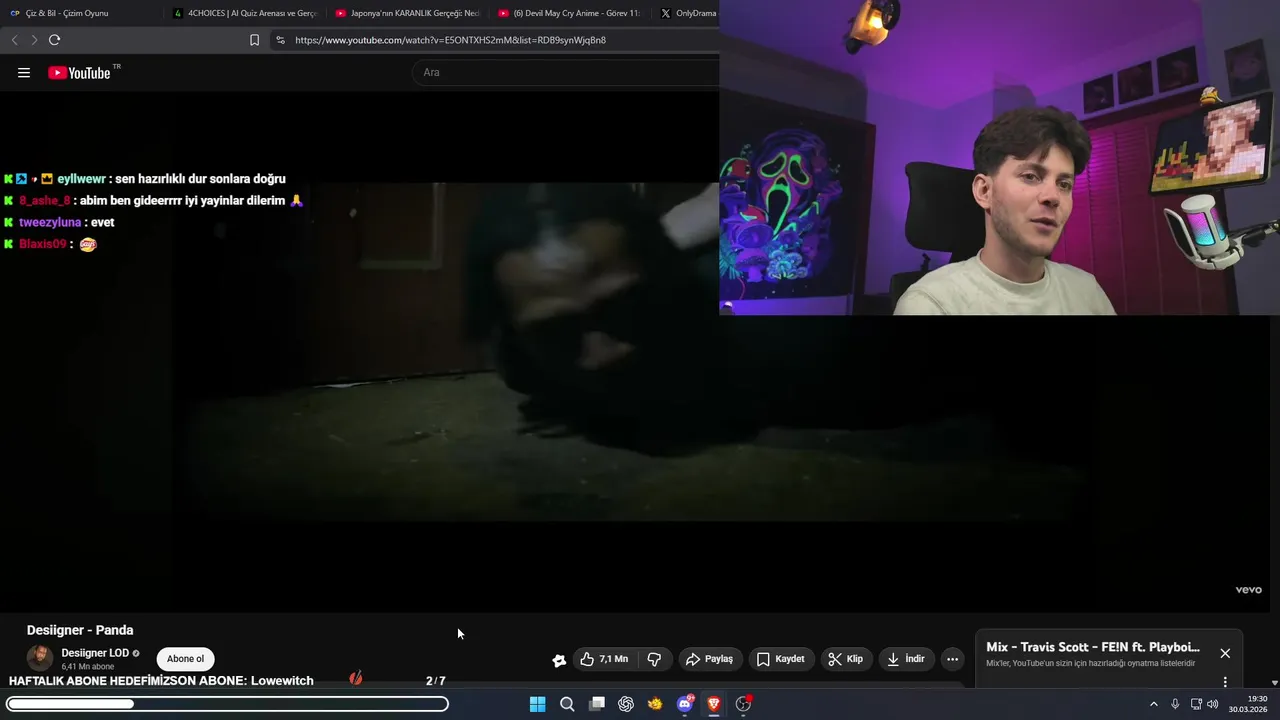Switch to the 4CHOICES AI Quiz tab
Viewport: 1280px width, 720px height.
click(x=244, y=13)
